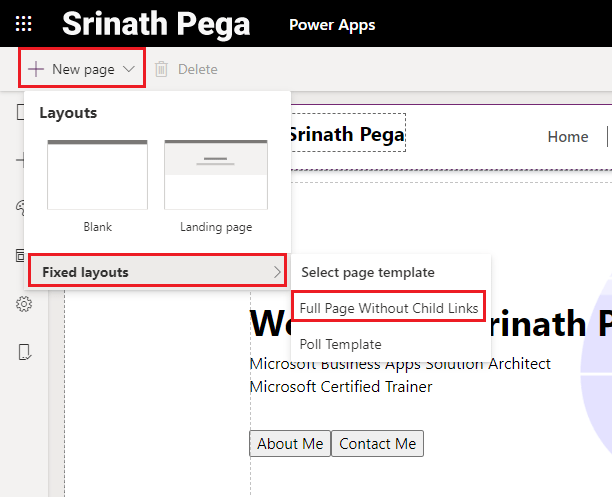Viewport: 612px width, 497px height.
Task: Click the About Me button
Action: point(290,444)
